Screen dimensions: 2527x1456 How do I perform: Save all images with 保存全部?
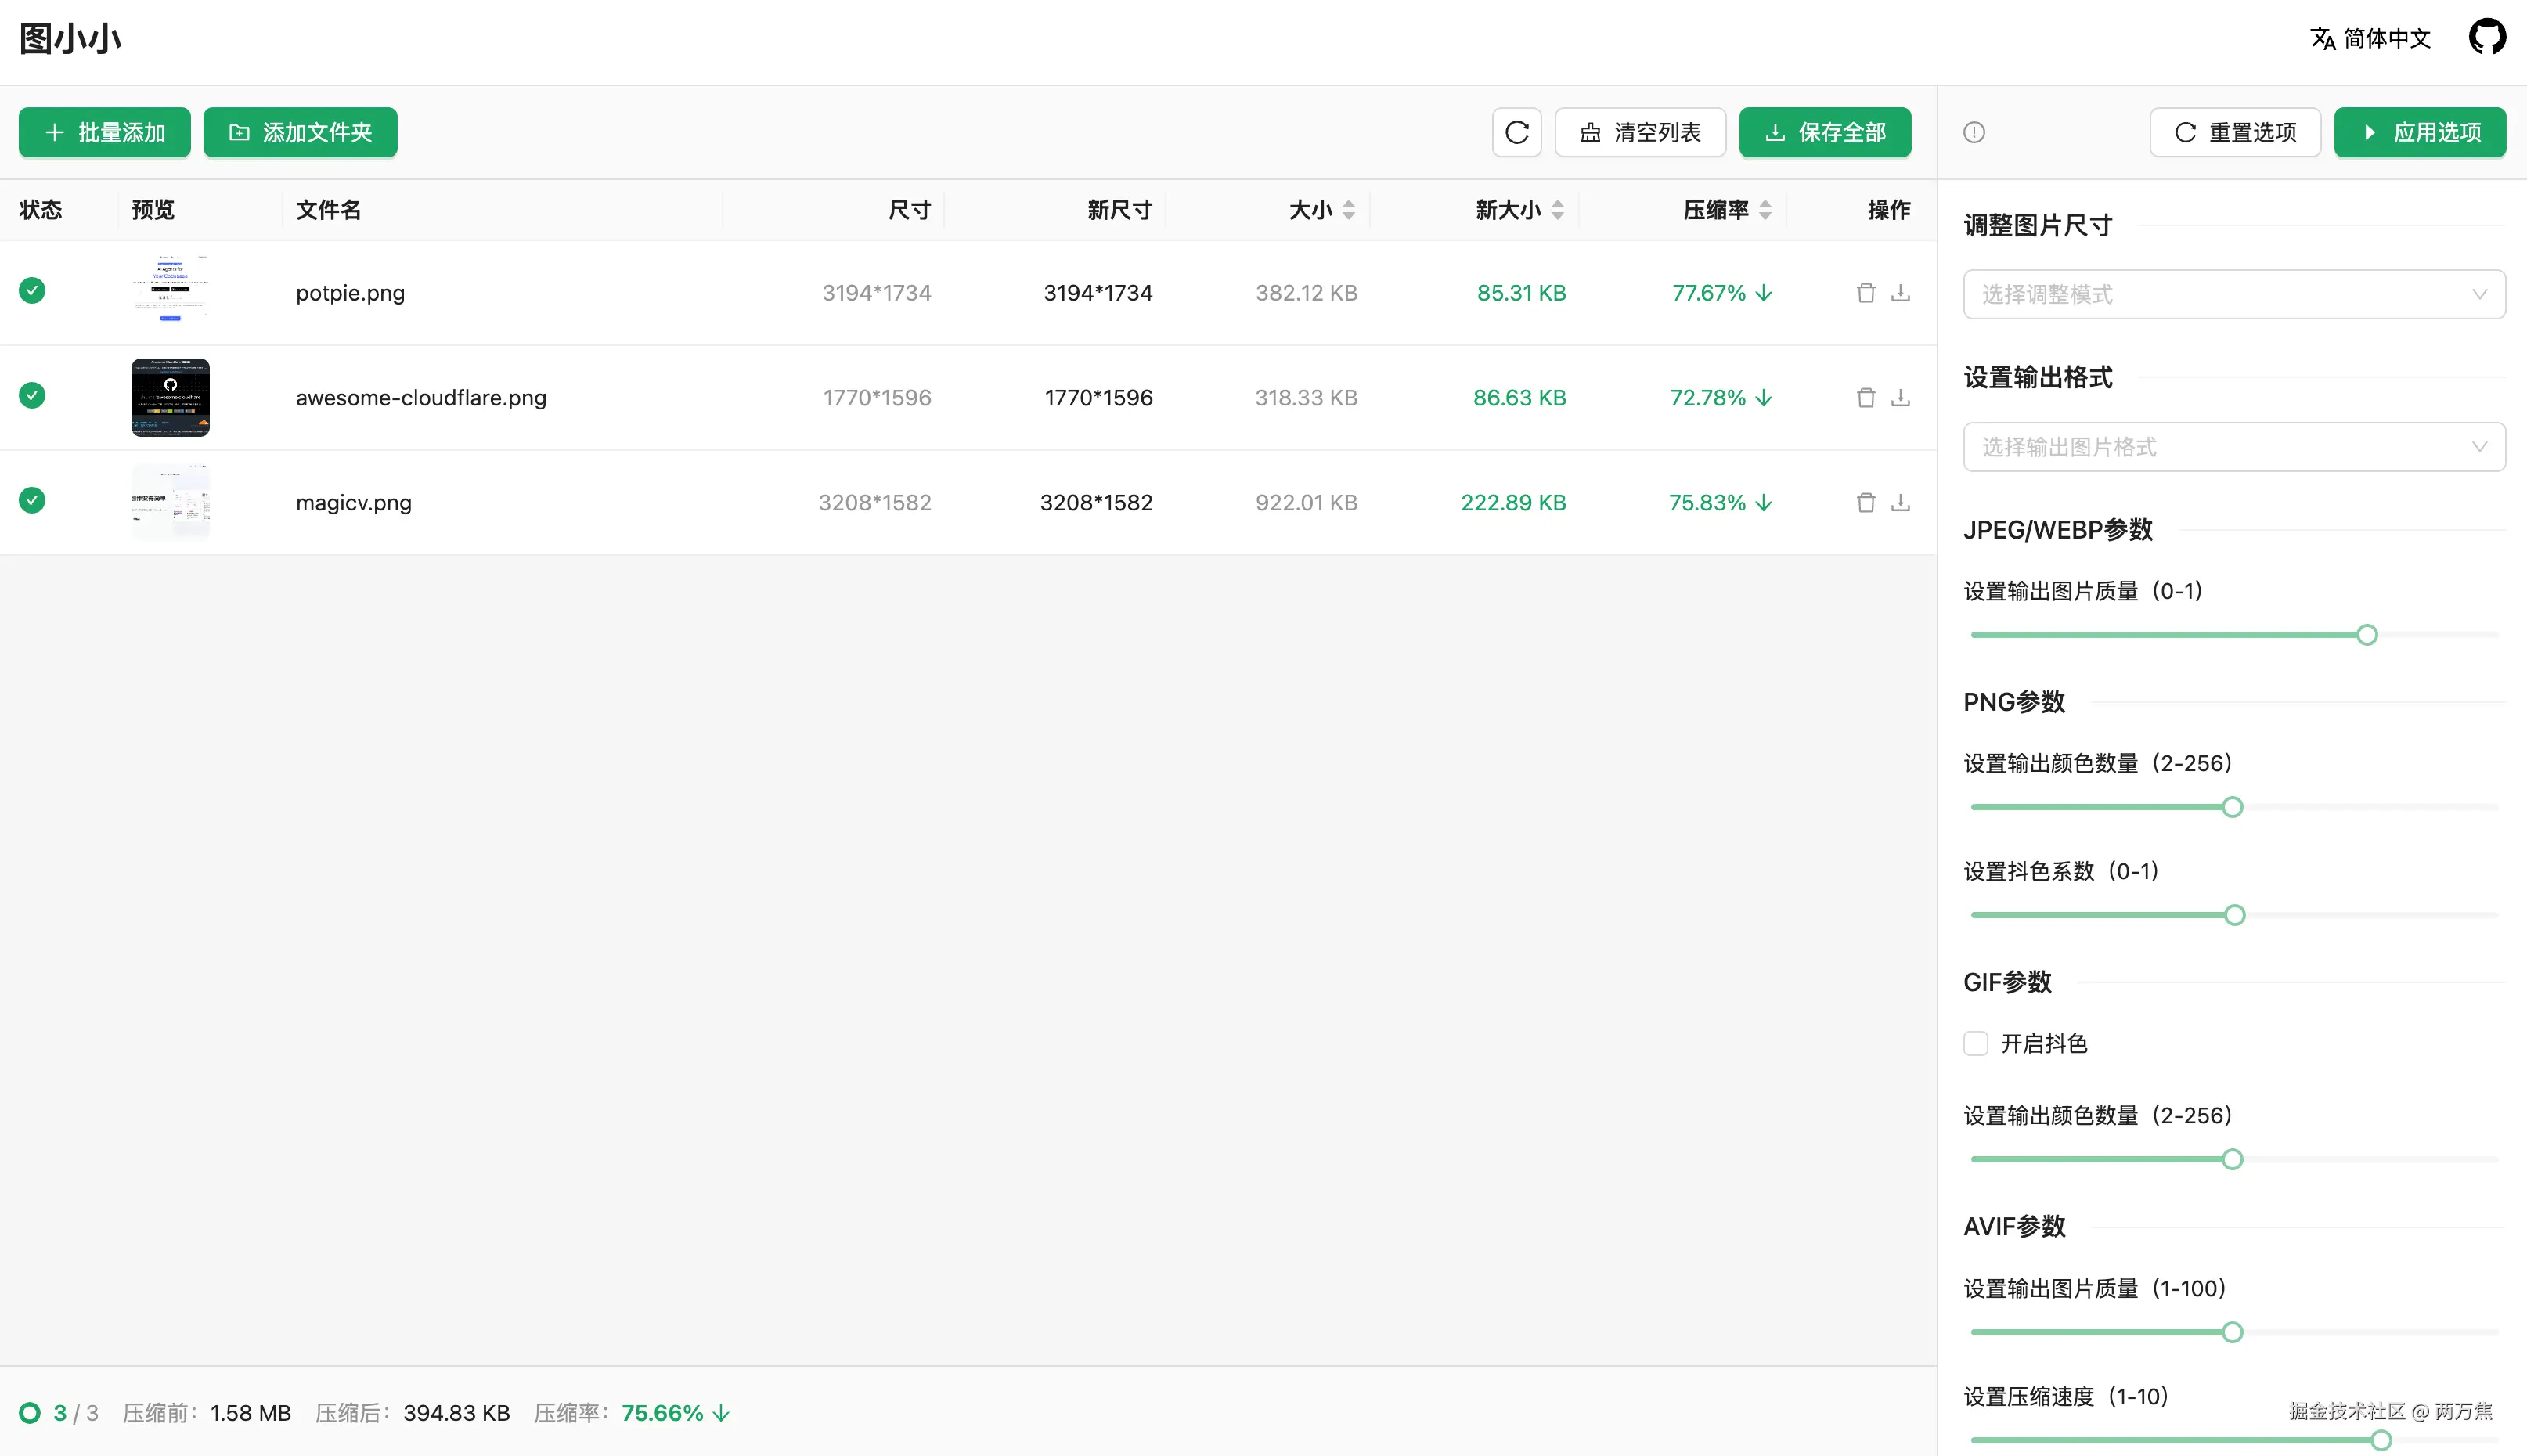(1824, 132)
